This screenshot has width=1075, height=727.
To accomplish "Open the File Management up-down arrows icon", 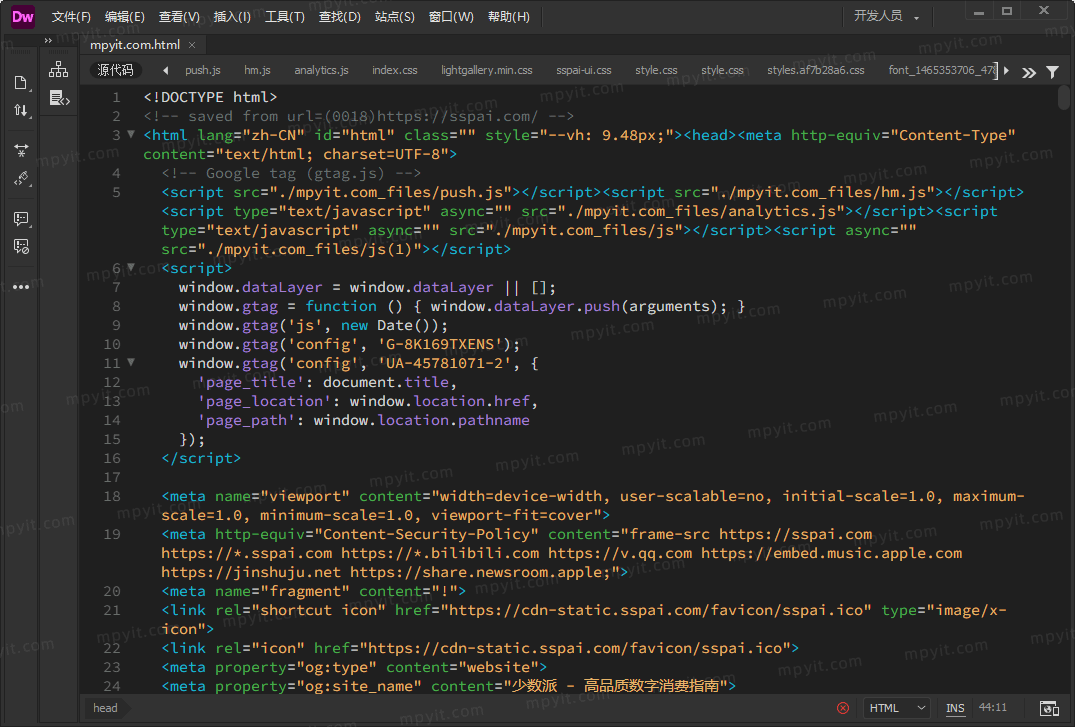I will click(21, 110).
